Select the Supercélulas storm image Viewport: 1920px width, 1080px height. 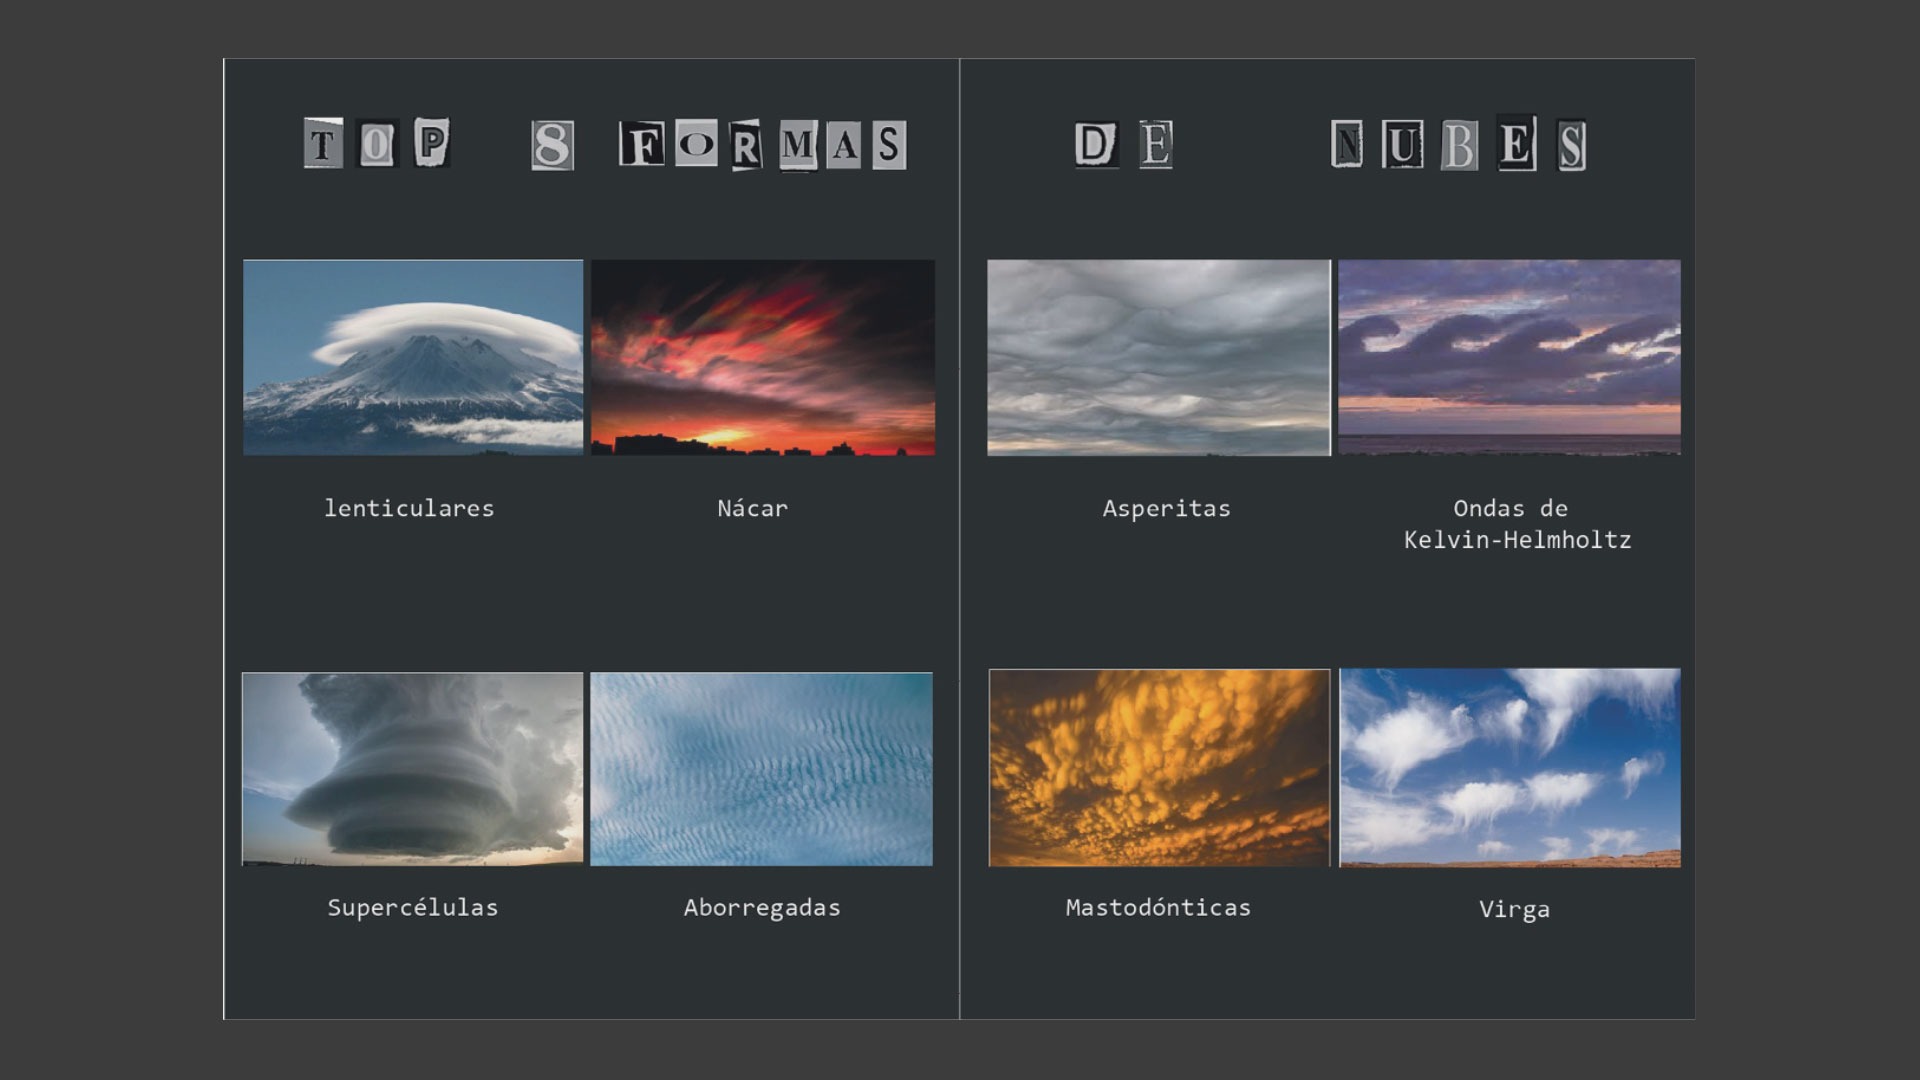pyautogui.click(x=412, y=768)
